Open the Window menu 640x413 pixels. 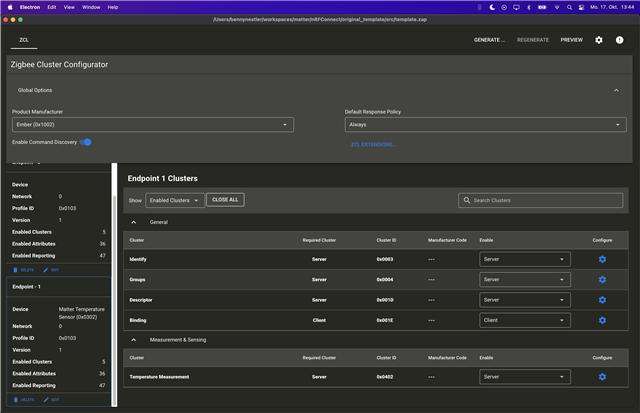(x=91, y=7)
